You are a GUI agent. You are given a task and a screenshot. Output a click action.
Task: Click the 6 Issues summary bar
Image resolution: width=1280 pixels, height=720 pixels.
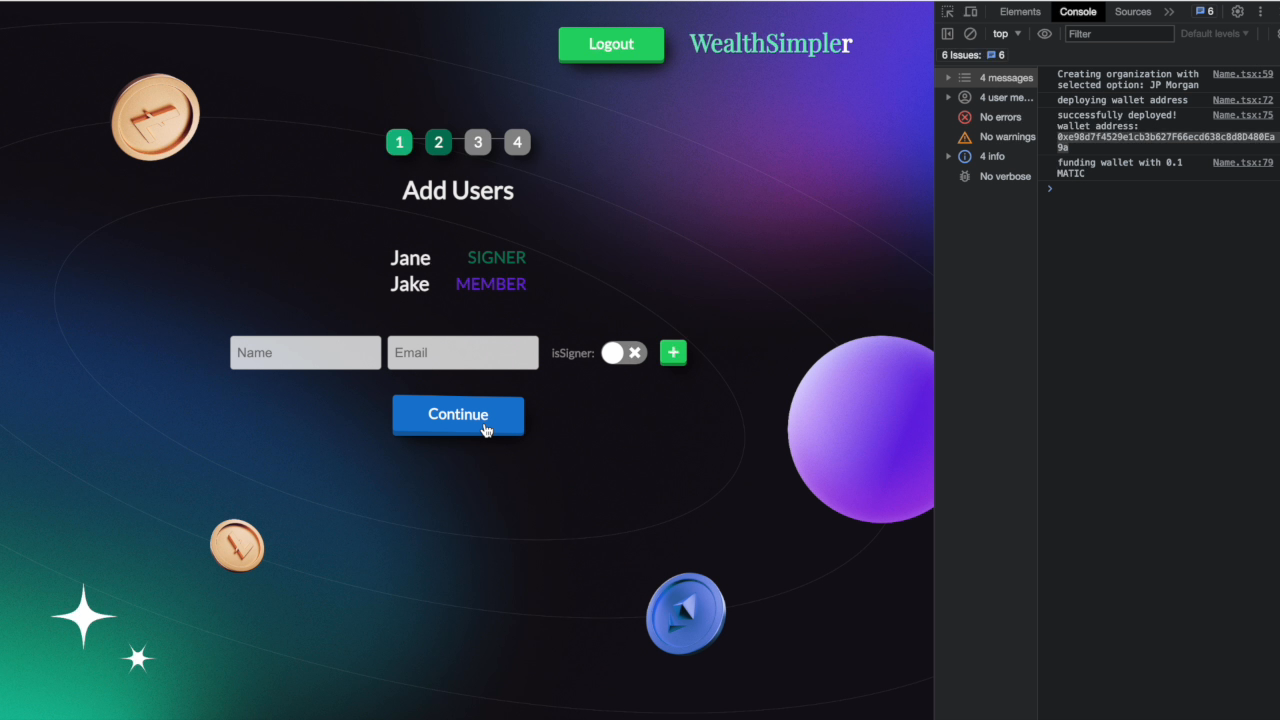[974, 55]
